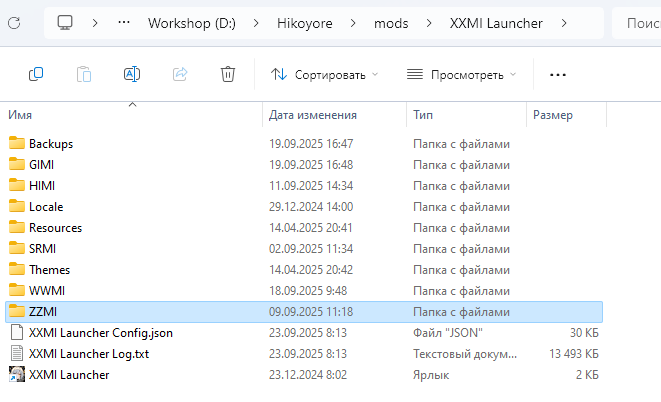Open the more options ellipsis in toolbar
The width and height of the screenshot is (661, 402).
[x=558, y=75]
